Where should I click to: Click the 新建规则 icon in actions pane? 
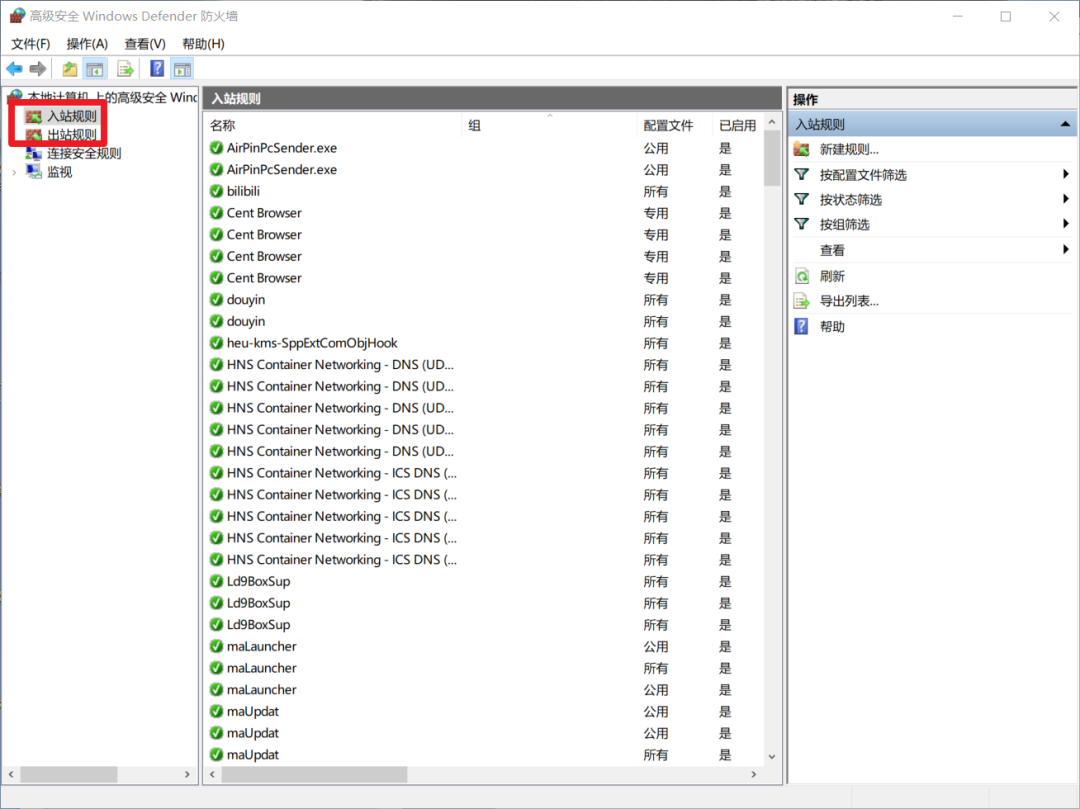[x=802, y=149]
